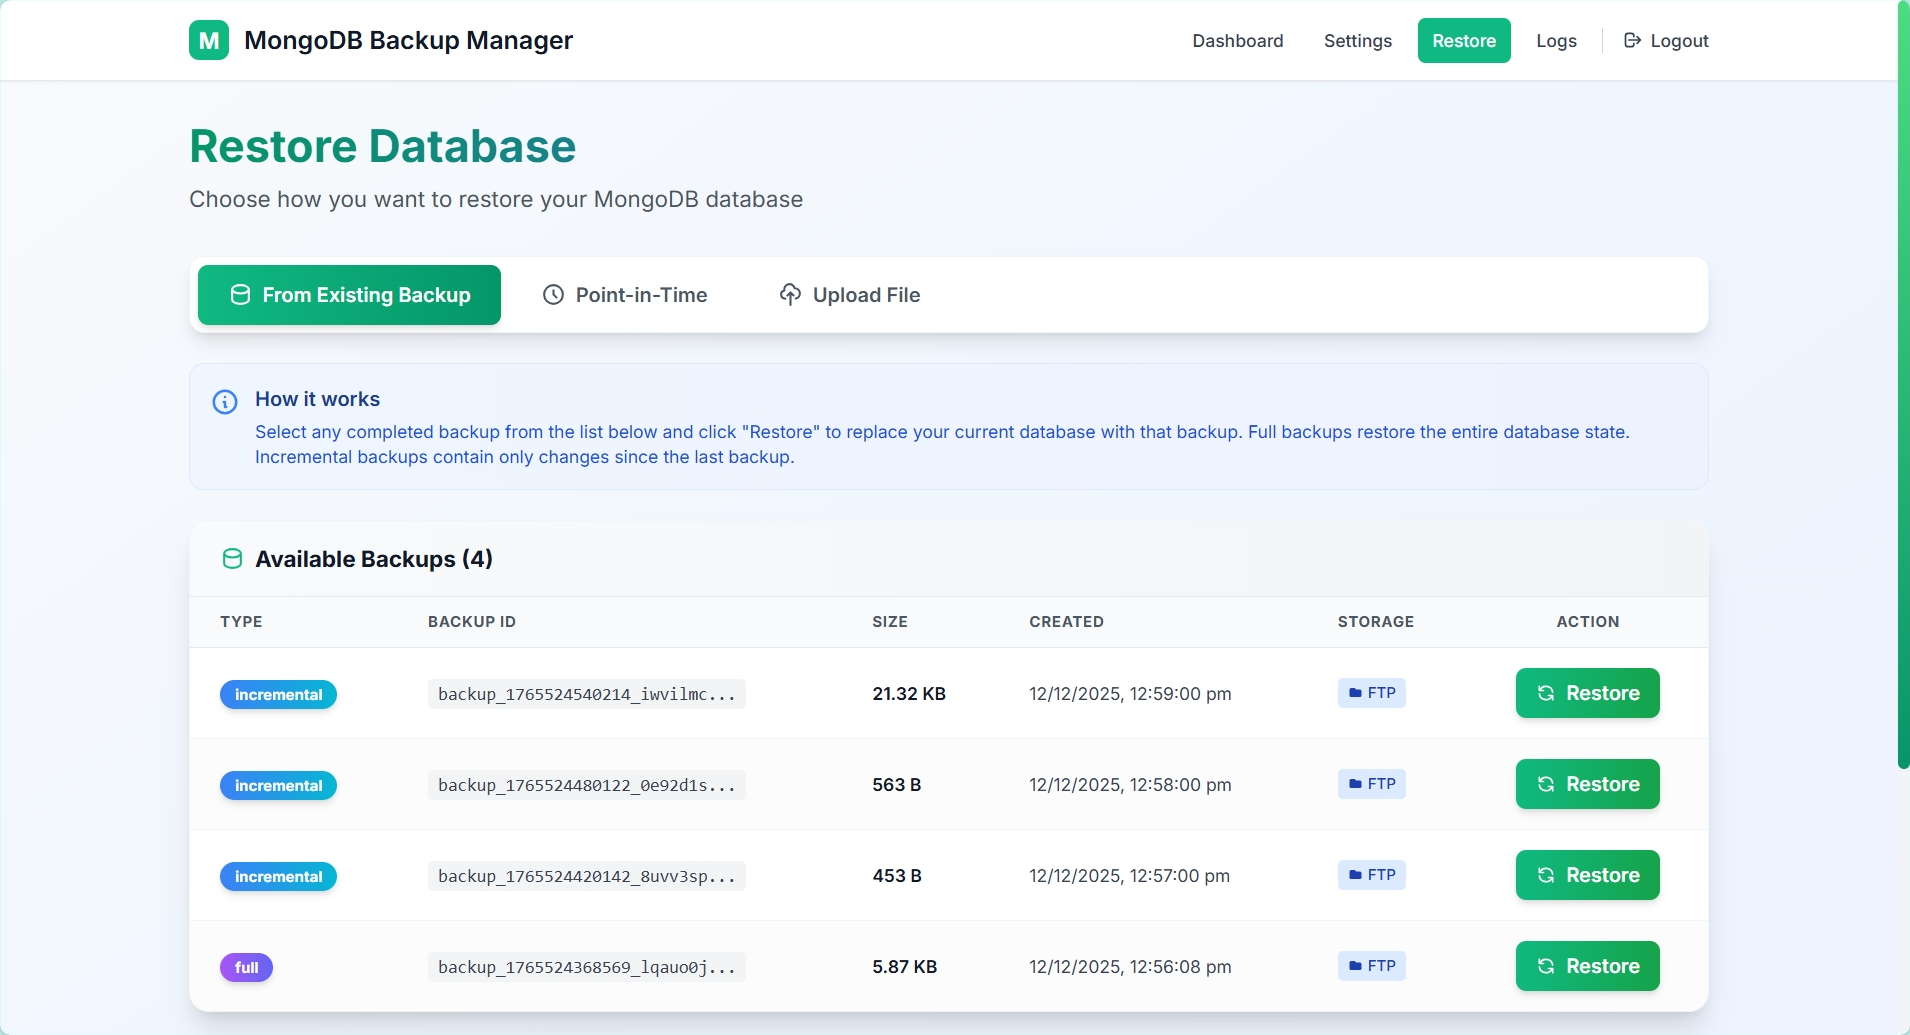Click the logout arrow icon

click(1632, 41)
